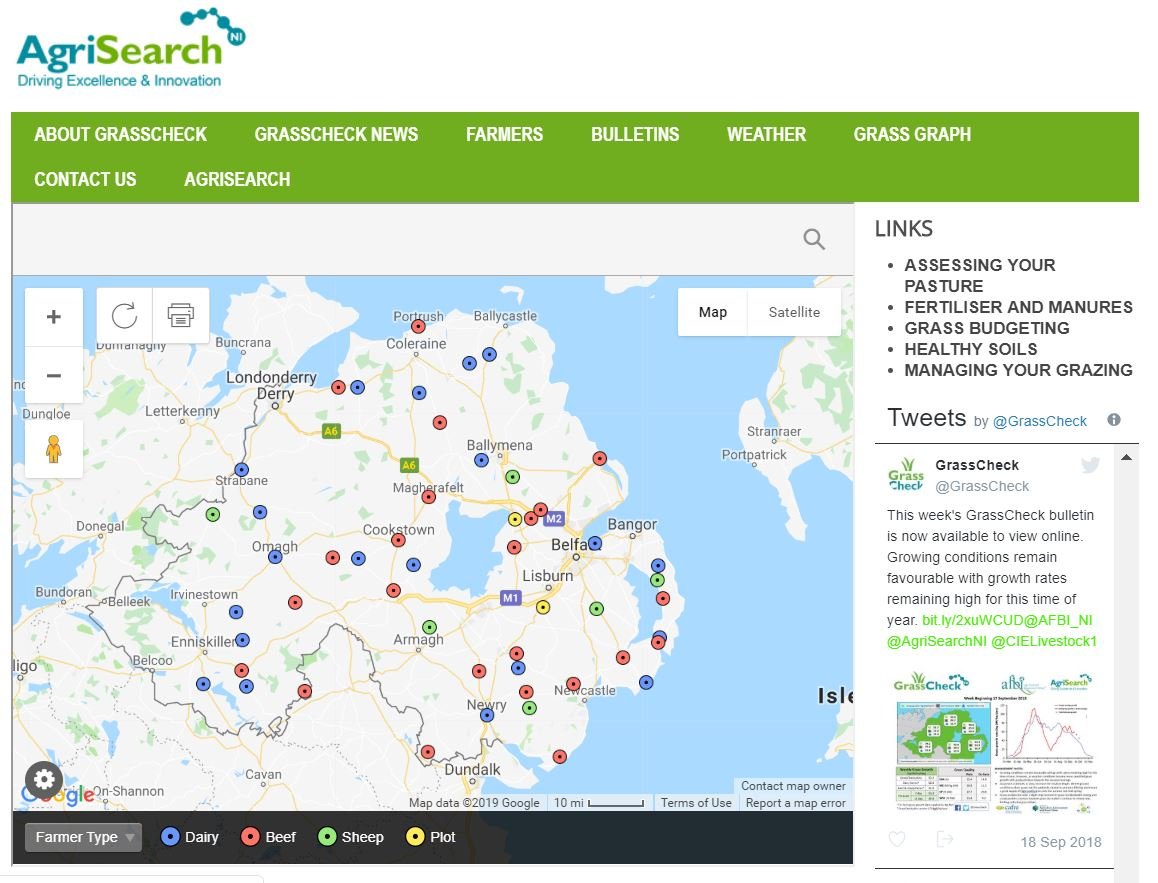Click the map search input field
This screenshot has width=1158, height=883.
[400, 239]
